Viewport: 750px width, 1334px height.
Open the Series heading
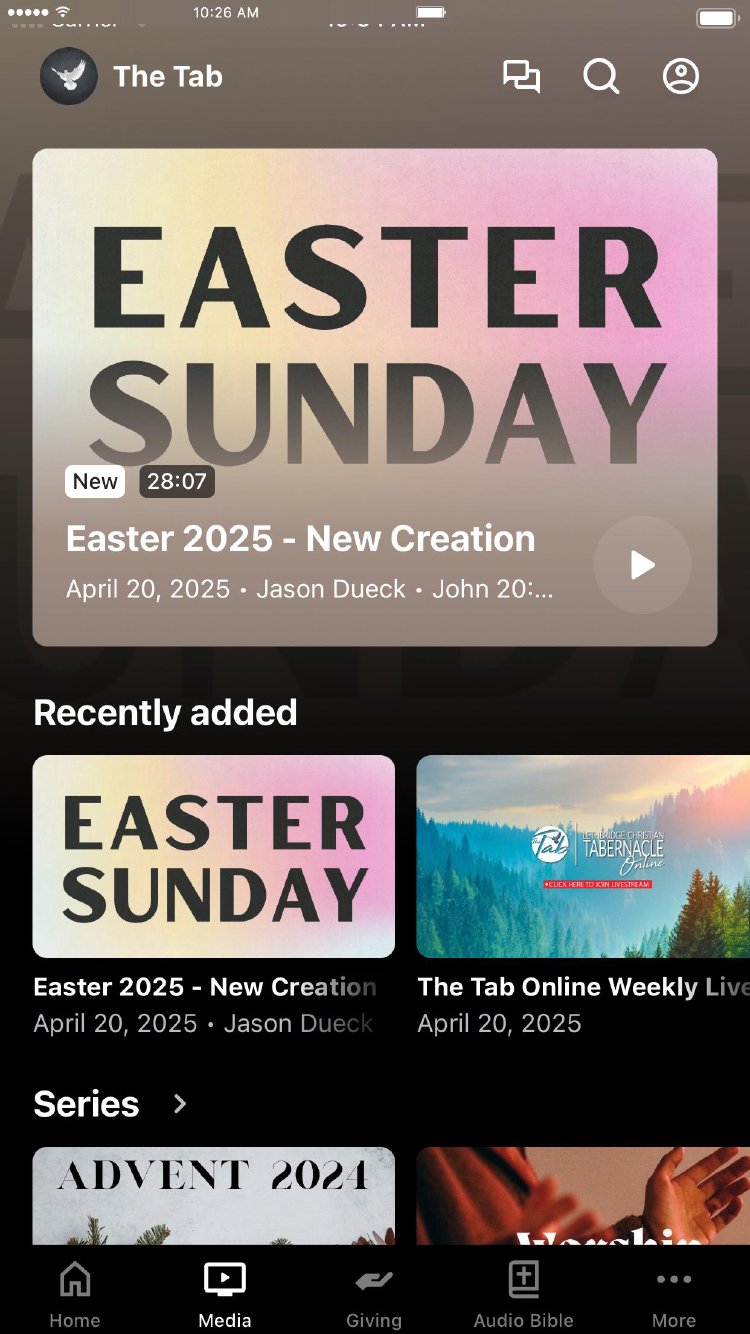pos(86,1104)
